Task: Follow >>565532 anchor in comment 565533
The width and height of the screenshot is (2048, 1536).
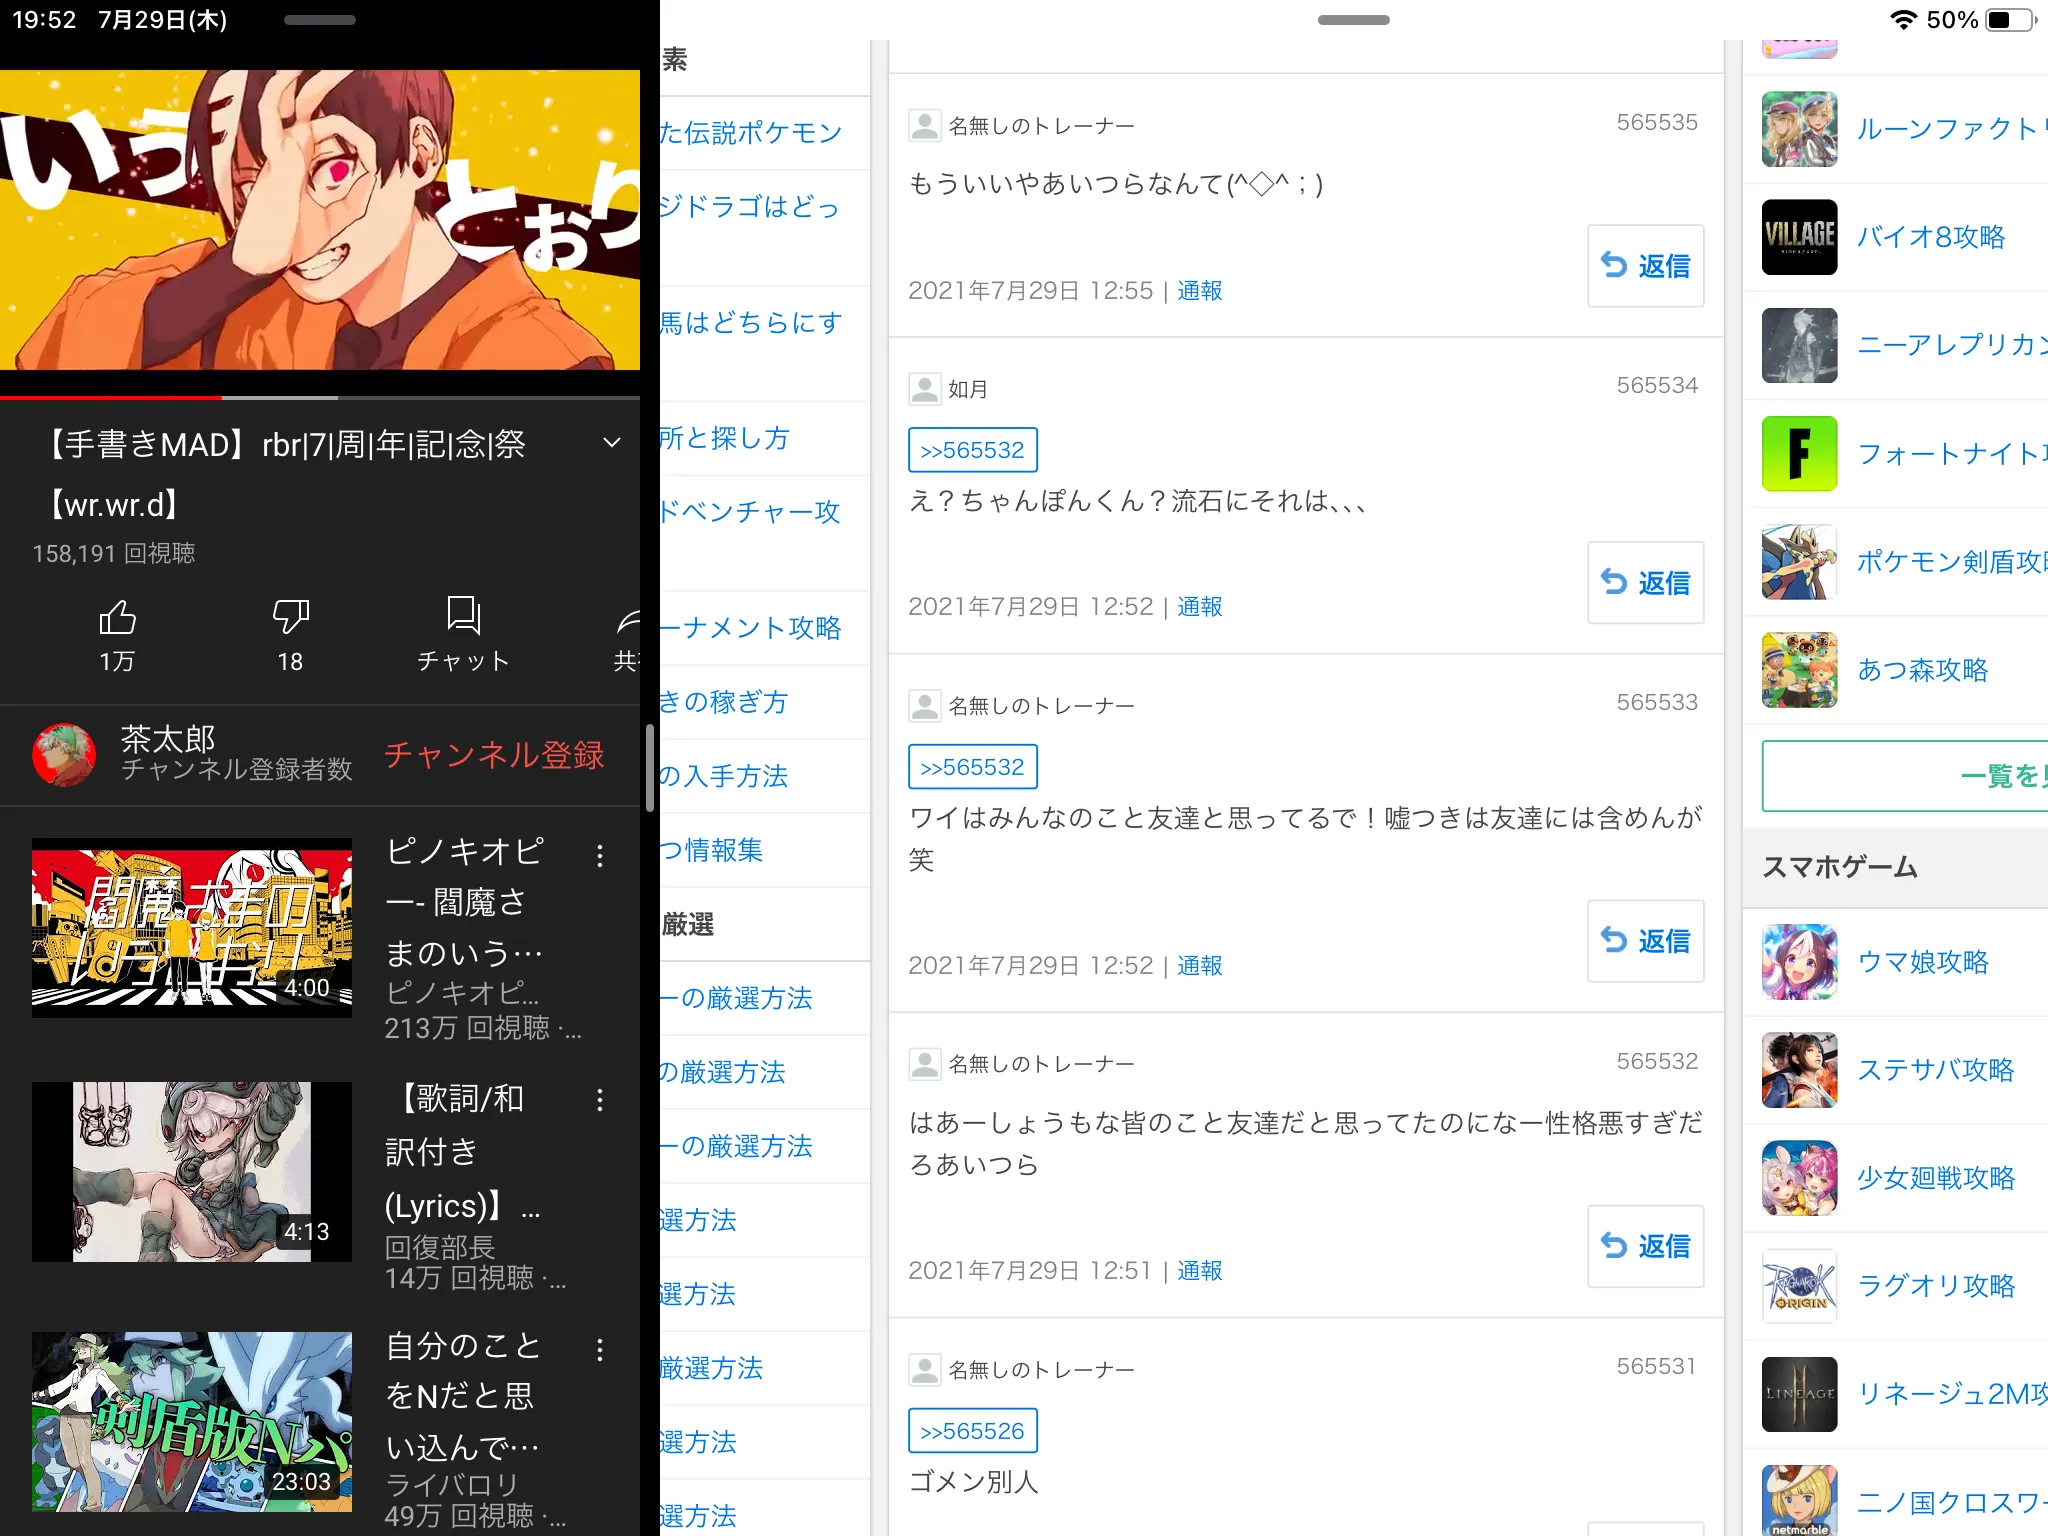Action: pyautogui.click(x=973, y=767)
